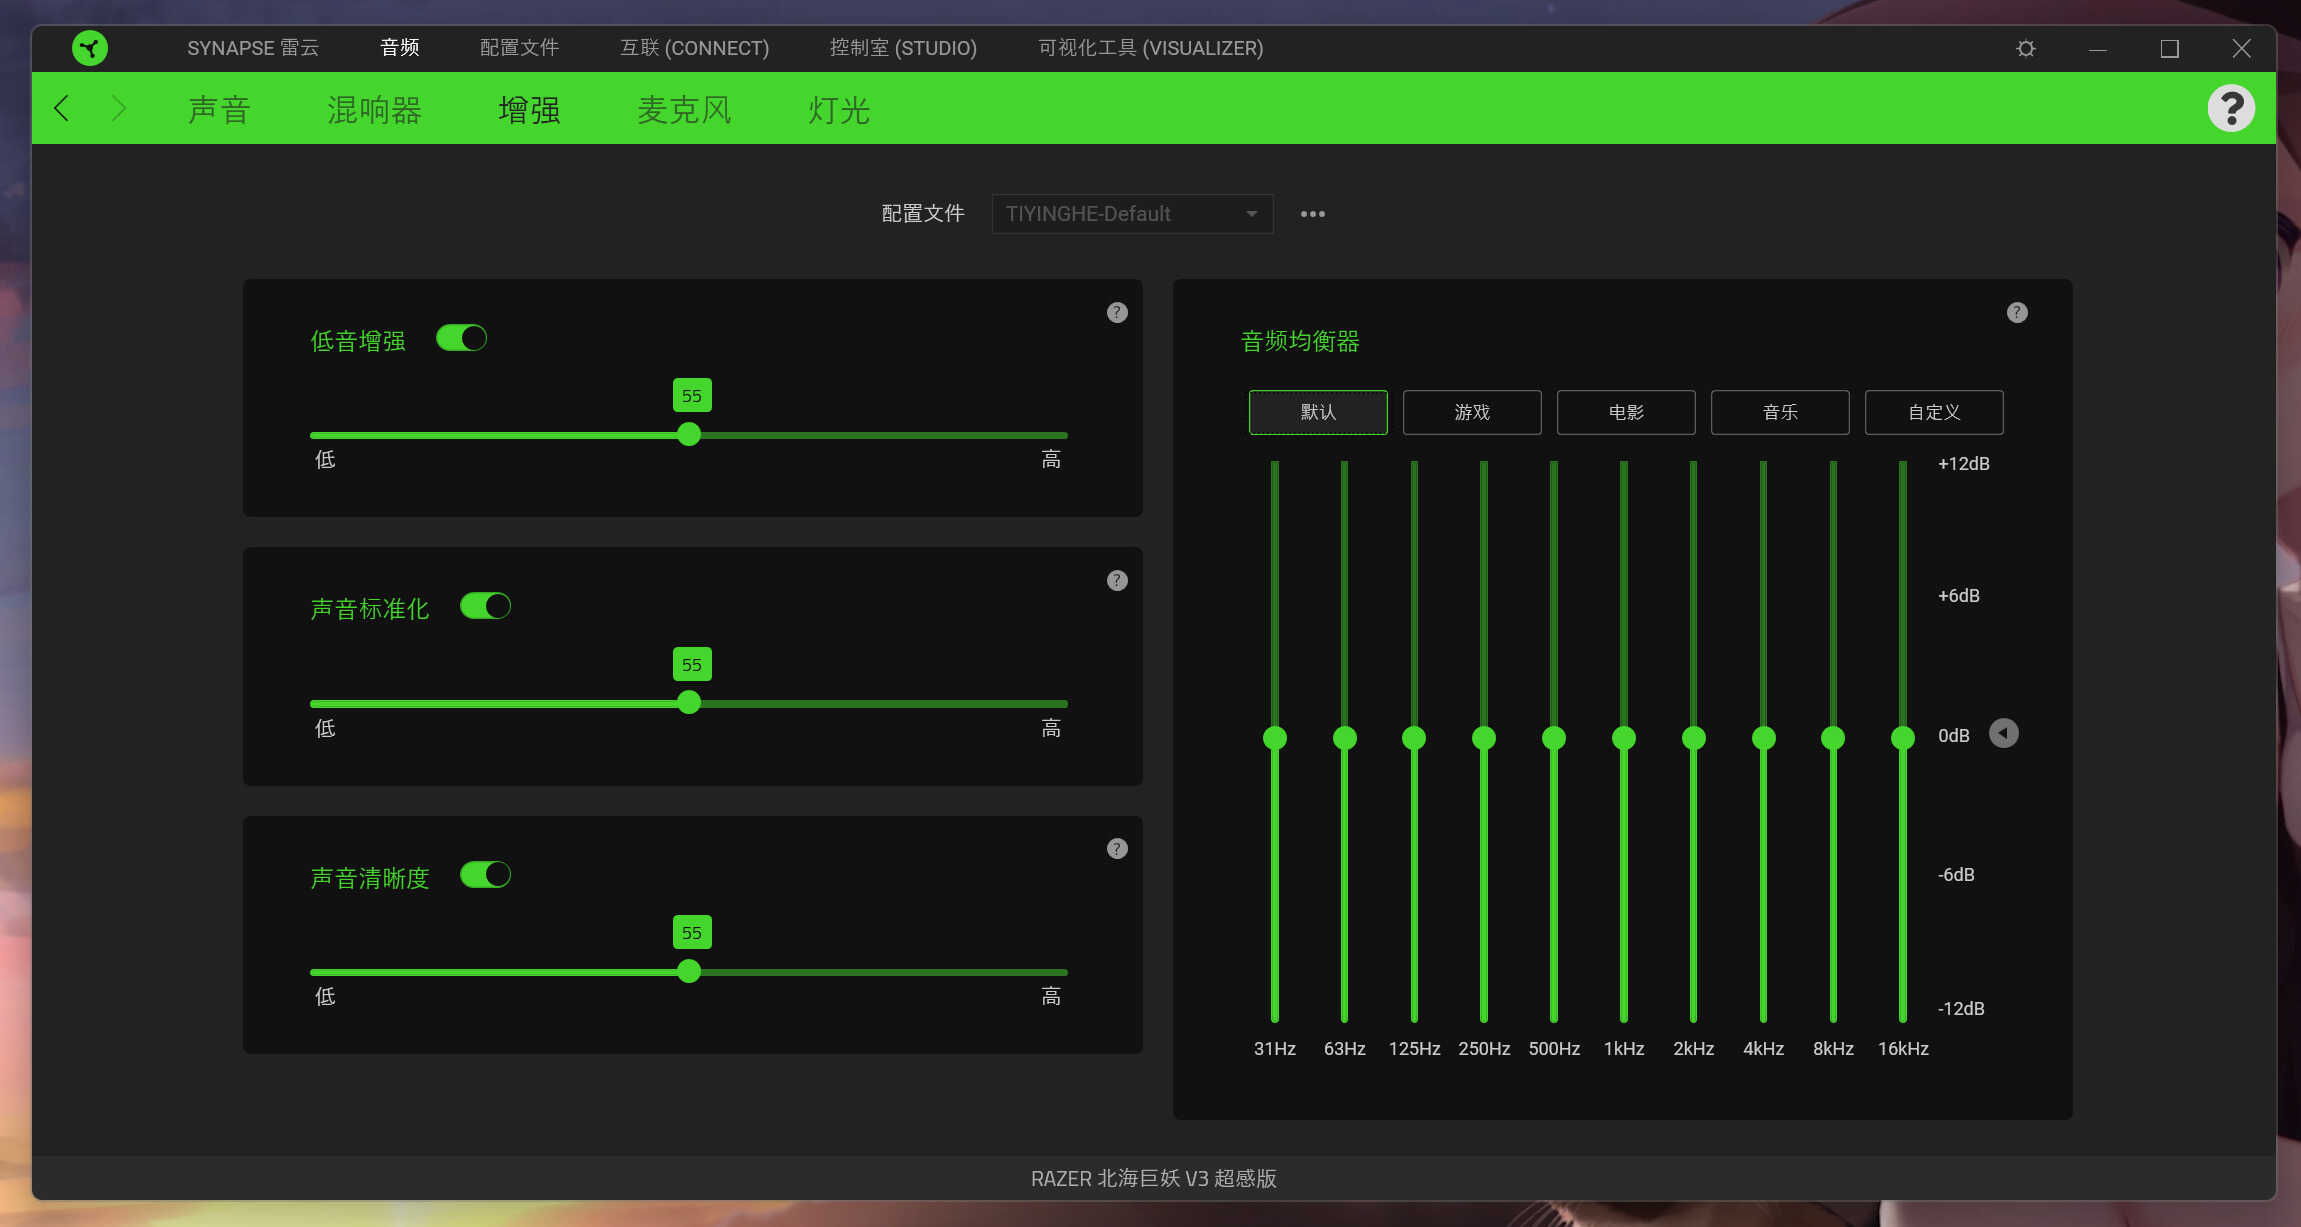Select the 音乐 equalizer preset
The height and width of the screenshot is (1227, 2301).
pyautogui.click(x=1780, y=412)
